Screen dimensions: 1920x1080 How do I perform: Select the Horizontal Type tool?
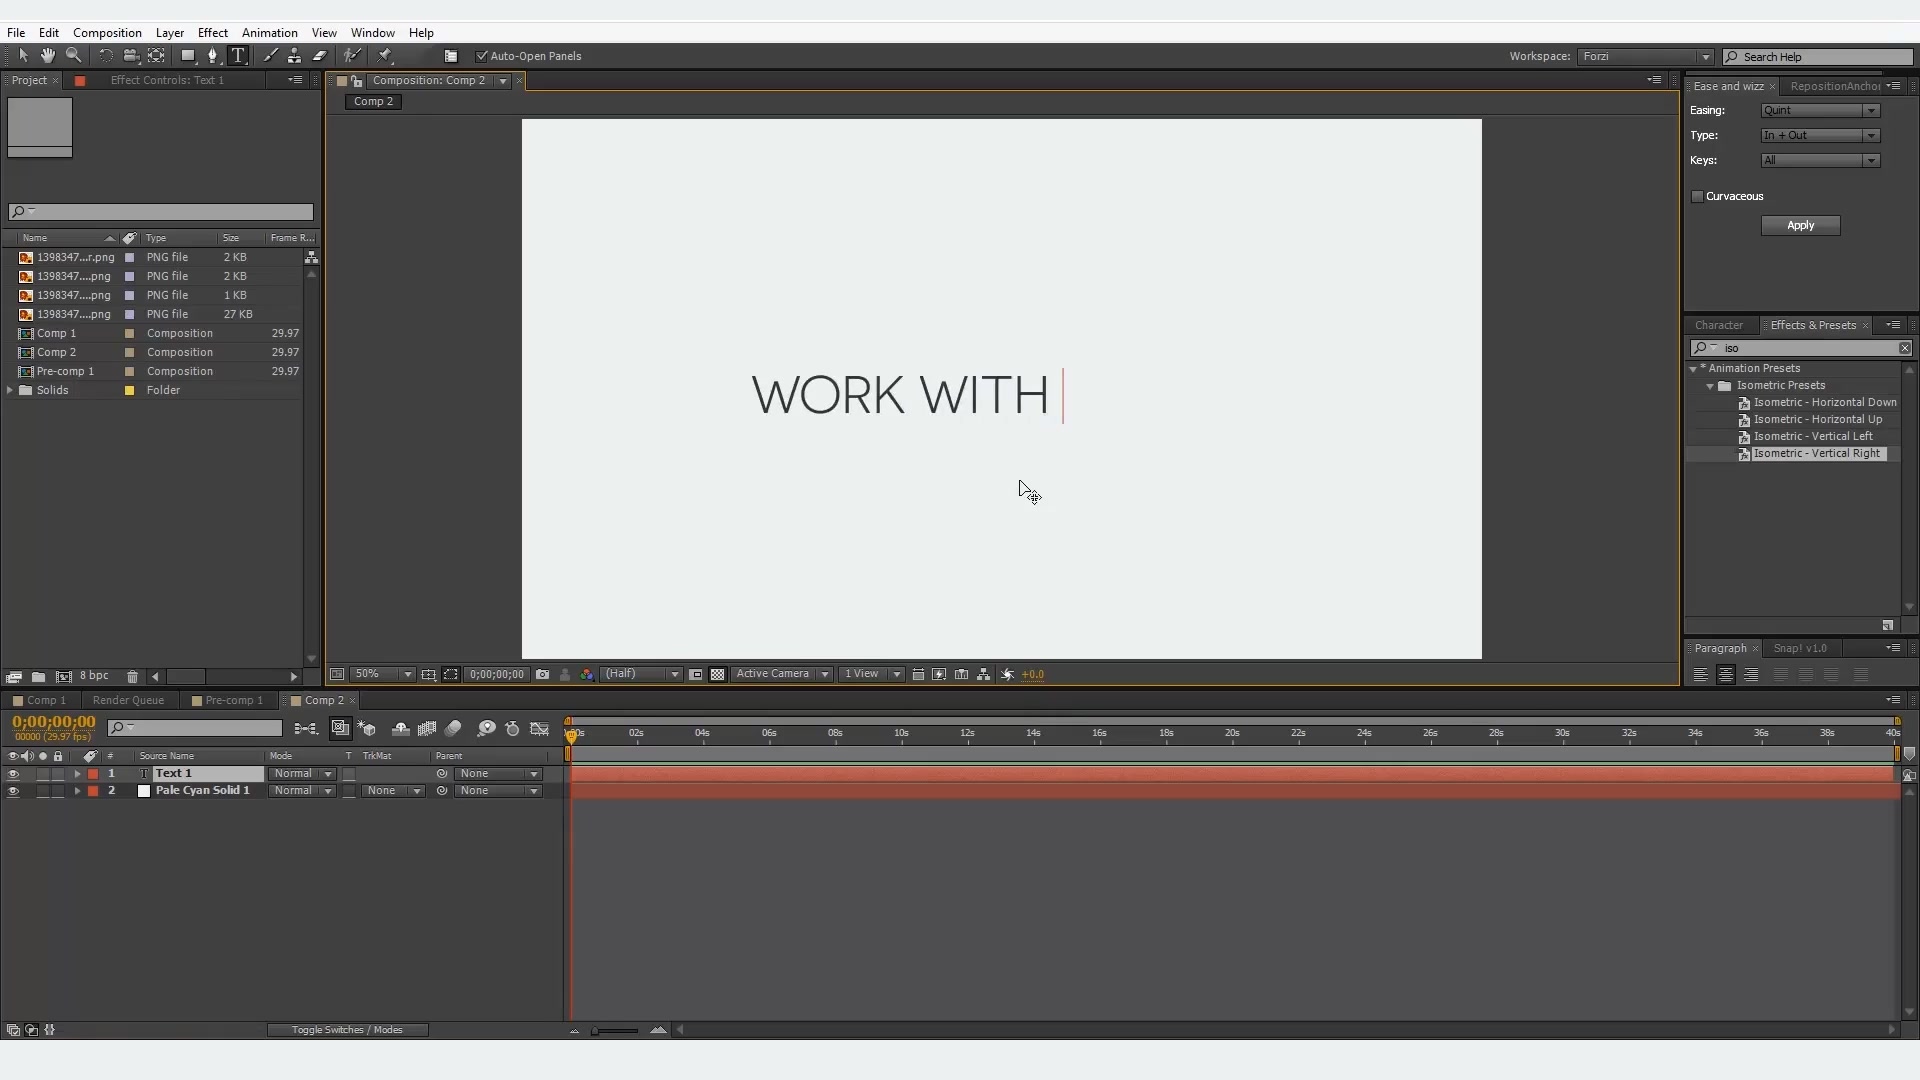pyautogui.click(x=238, y=56)
